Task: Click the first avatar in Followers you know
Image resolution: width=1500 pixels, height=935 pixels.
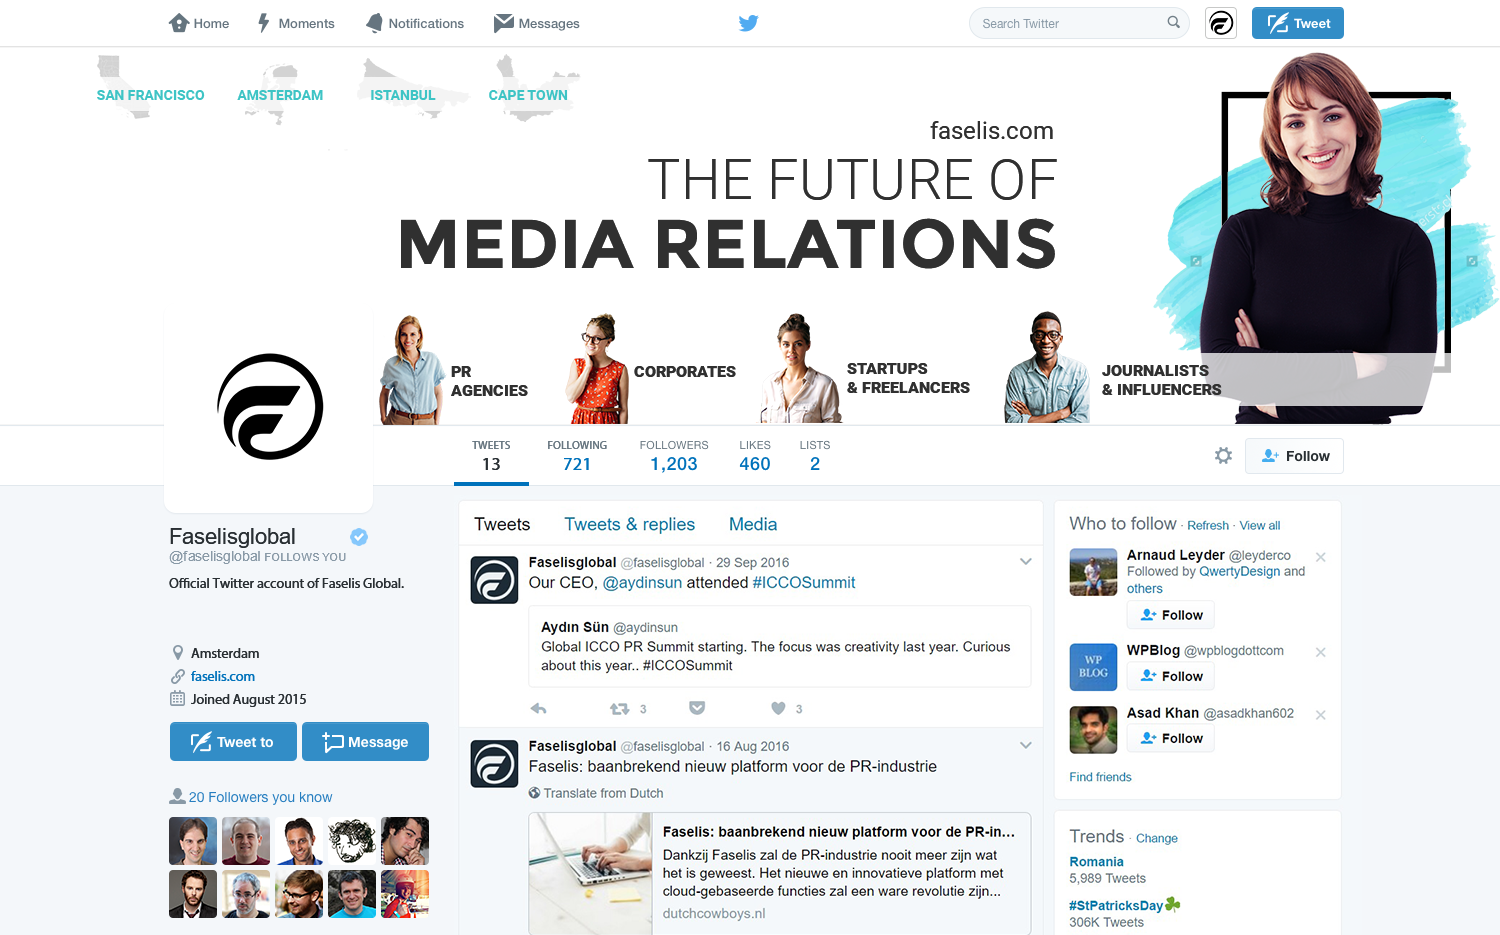Action: [193, 841]
